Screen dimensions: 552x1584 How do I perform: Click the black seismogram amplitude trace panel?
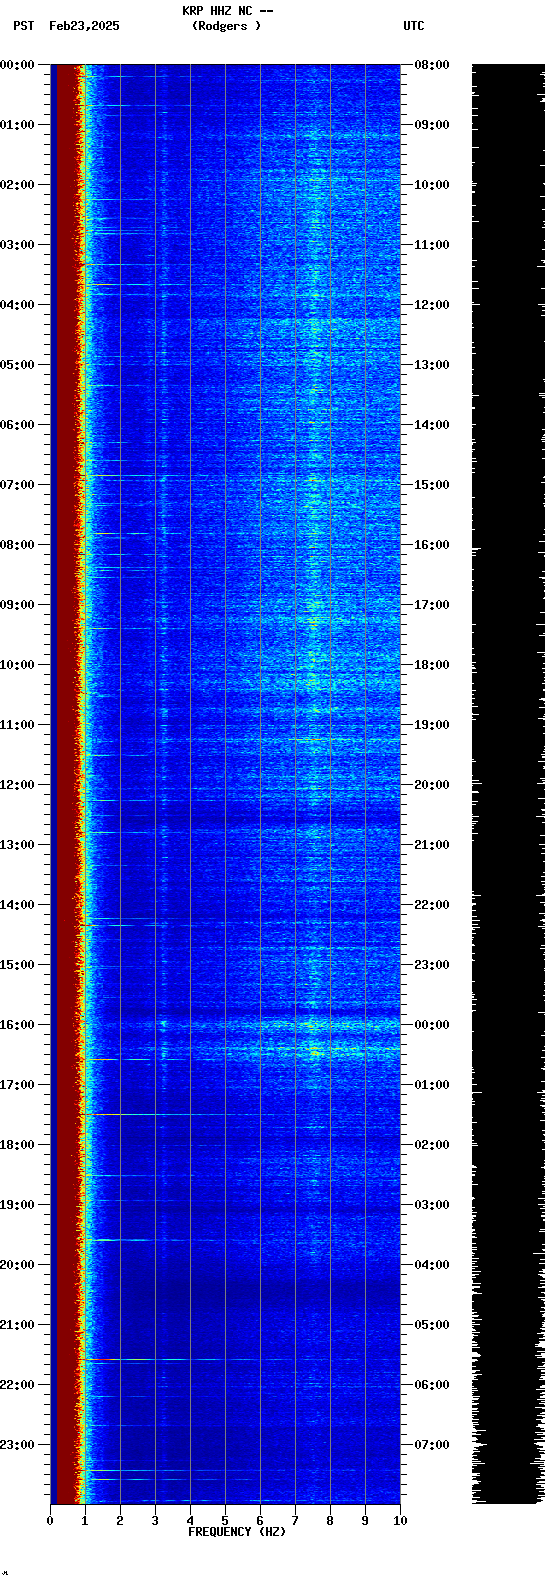point(508,784)
